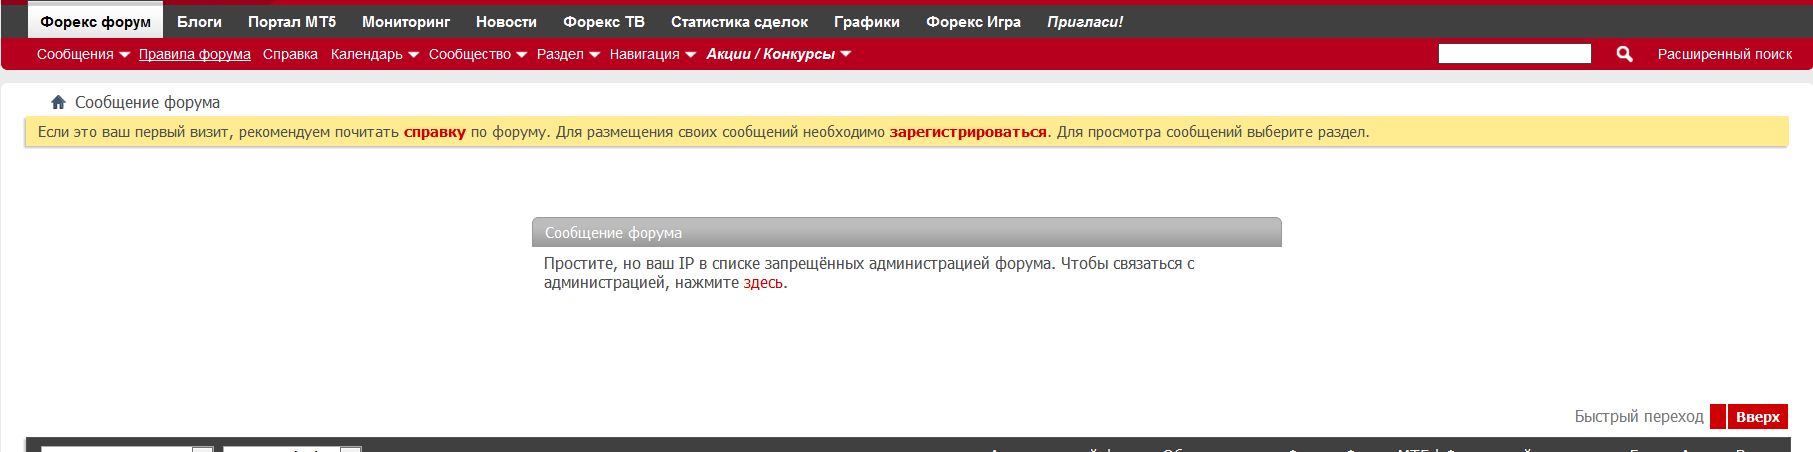
Task: Switch to the Графики tab
Action: point(867,22)
